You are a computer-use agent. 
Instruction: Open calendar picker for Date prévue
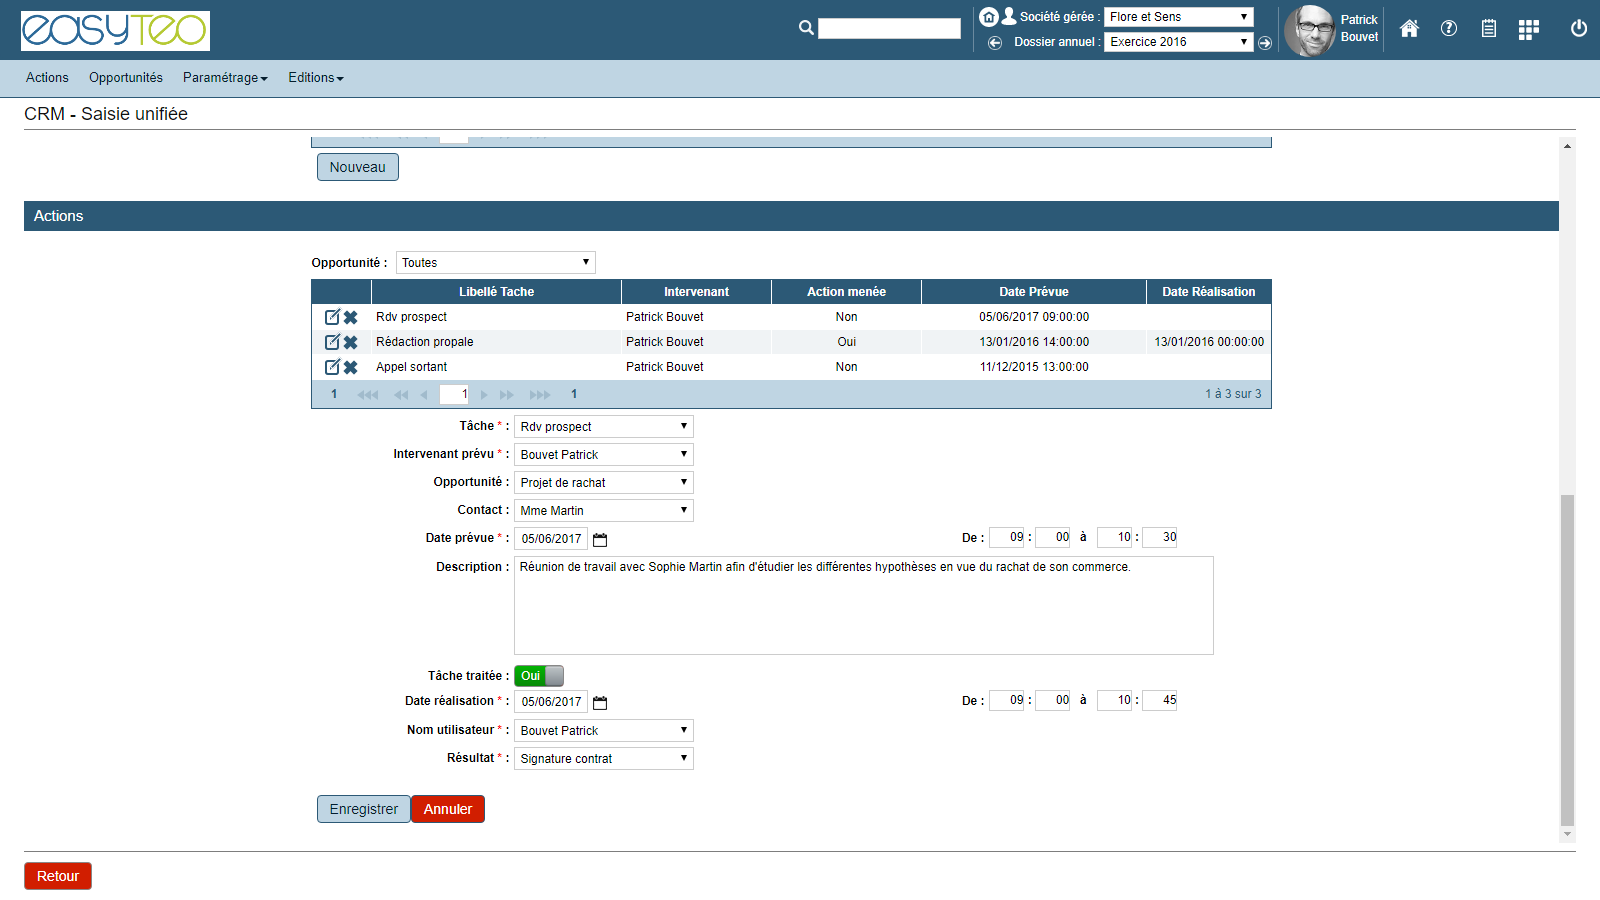click(600, 540)
